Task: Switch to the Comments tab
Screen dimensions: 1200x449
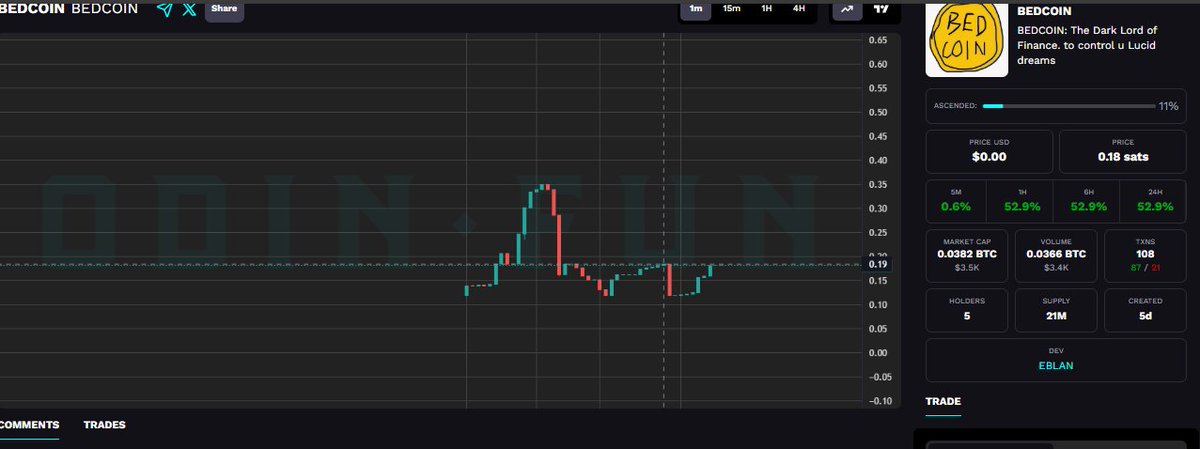Action: (29, 425)
